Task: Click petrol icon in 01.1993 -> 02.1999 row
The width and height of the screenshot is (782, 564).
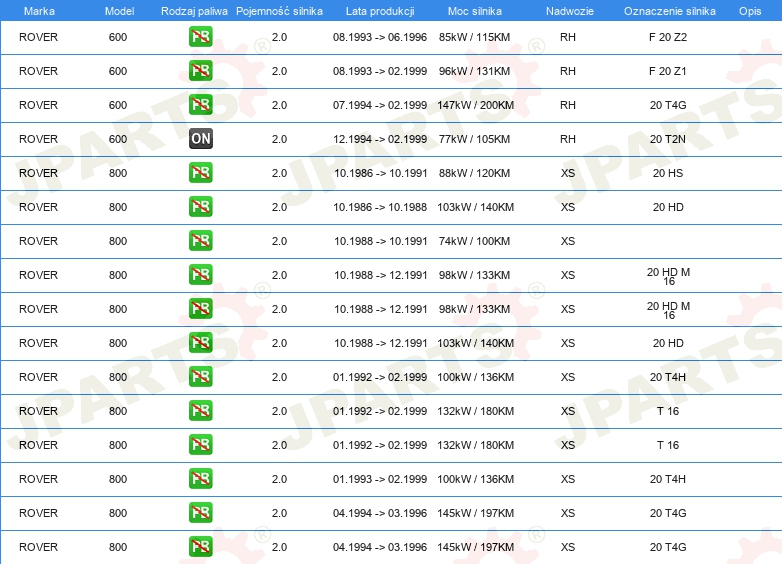Action: (200, 479)
